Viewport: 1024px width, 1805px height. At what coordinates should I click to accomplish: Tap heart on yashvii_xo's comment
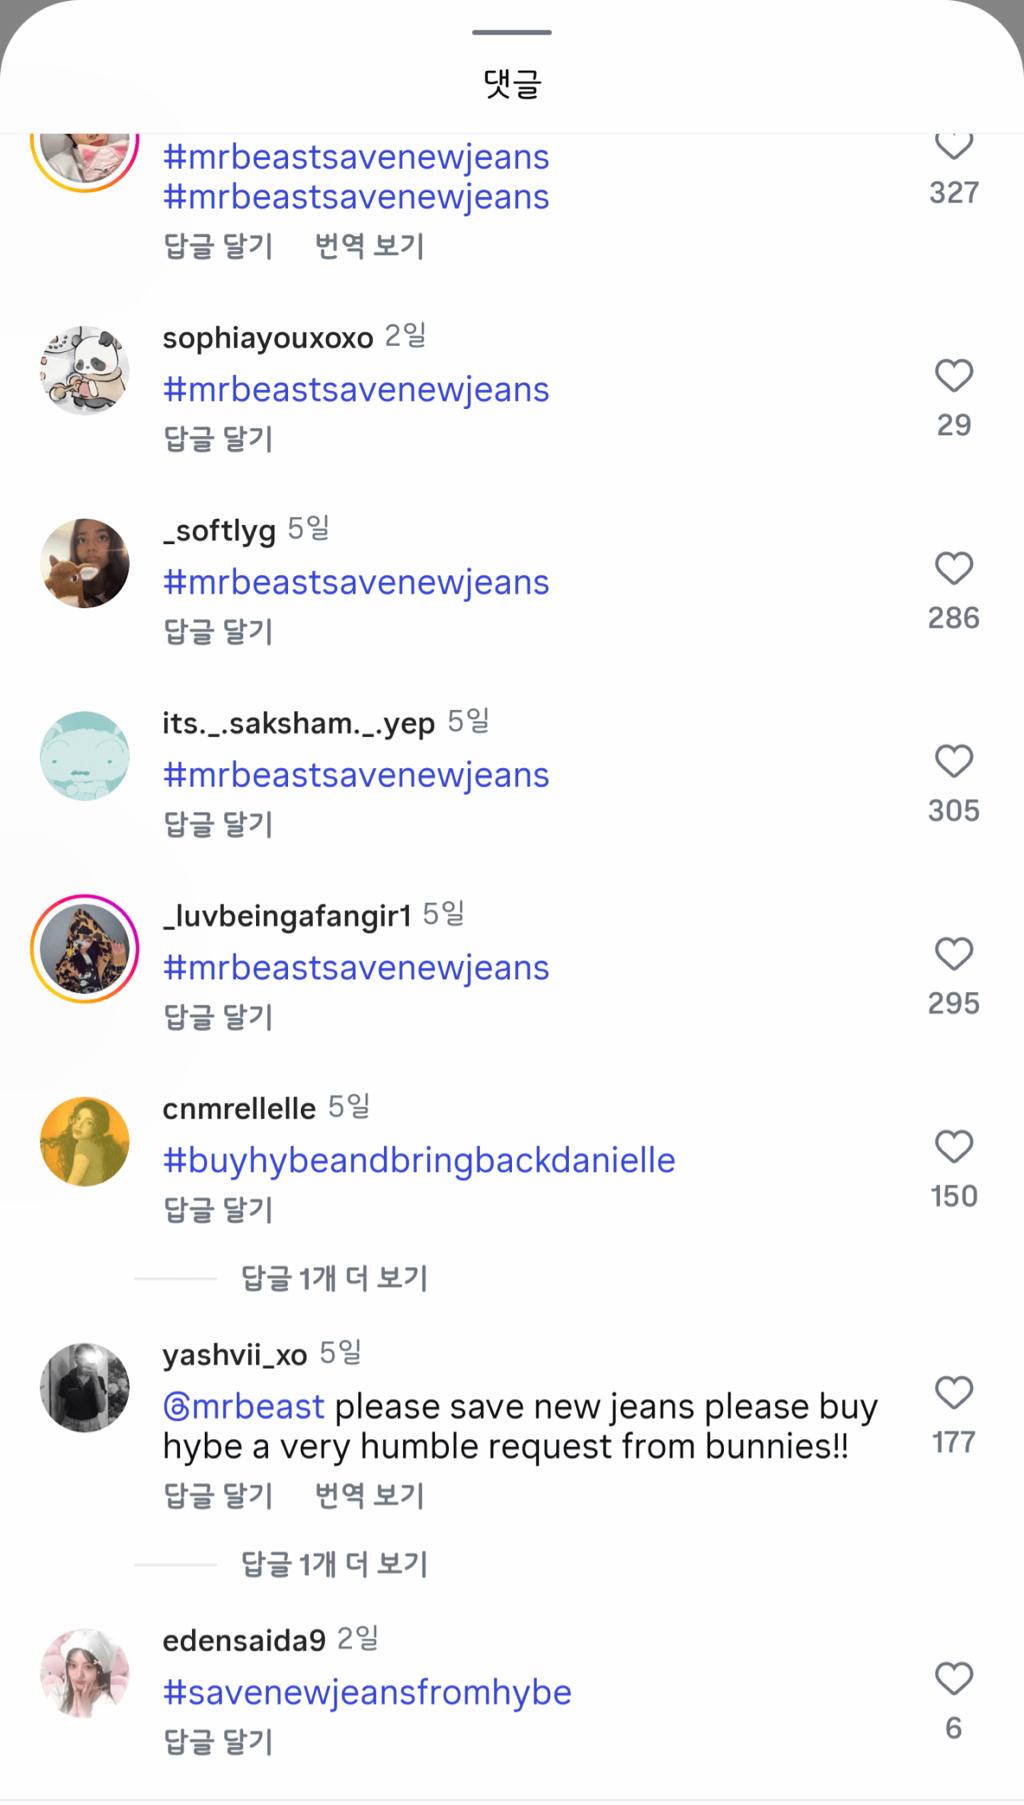[x=953, y=1392]
